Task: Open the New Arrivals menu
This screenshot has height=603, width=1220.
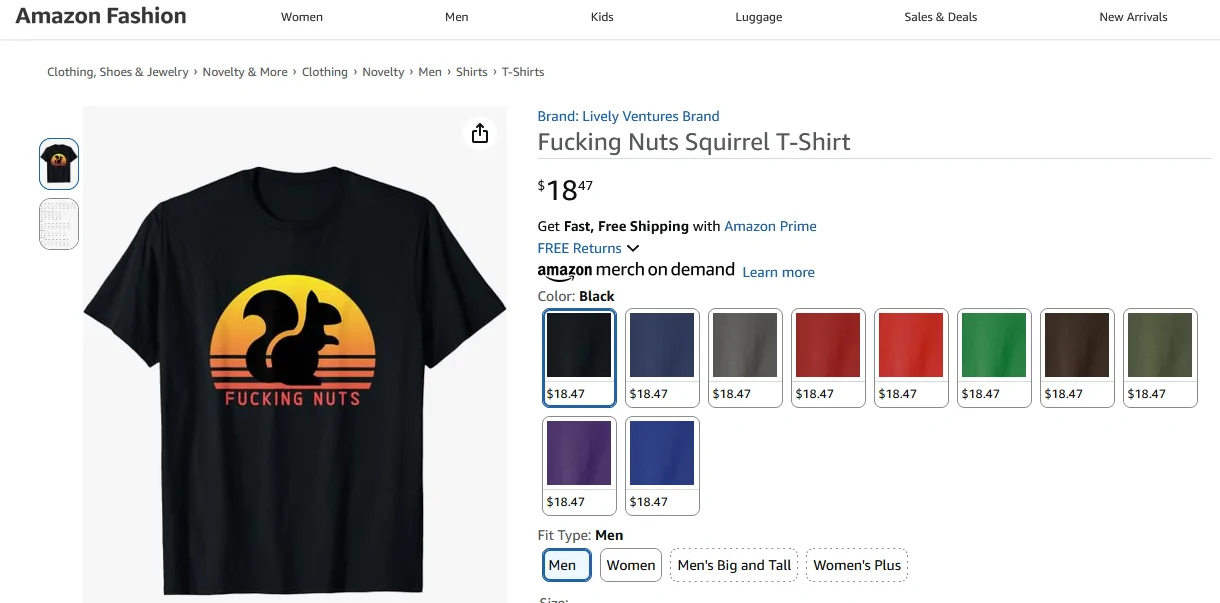Action: pos(1133,17)
